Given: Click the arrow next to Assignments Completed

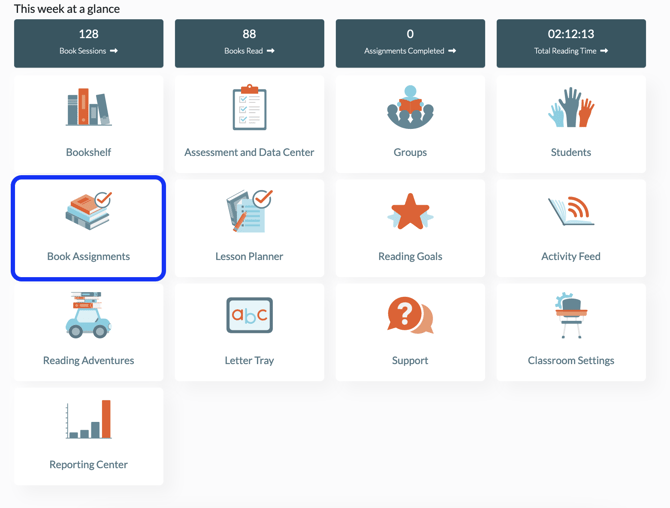Looking at the screenshot, I should click(452, 51).
